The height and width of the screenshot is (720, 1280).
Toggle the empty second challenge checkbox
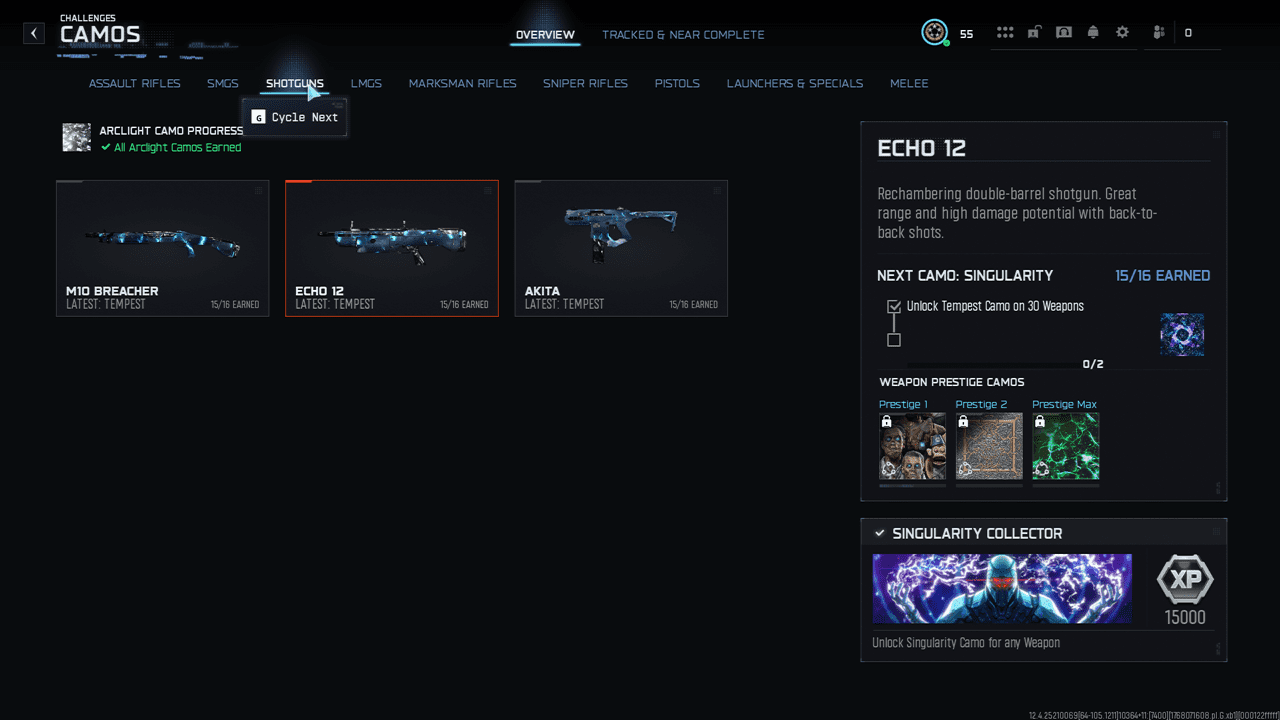[894, 340]
